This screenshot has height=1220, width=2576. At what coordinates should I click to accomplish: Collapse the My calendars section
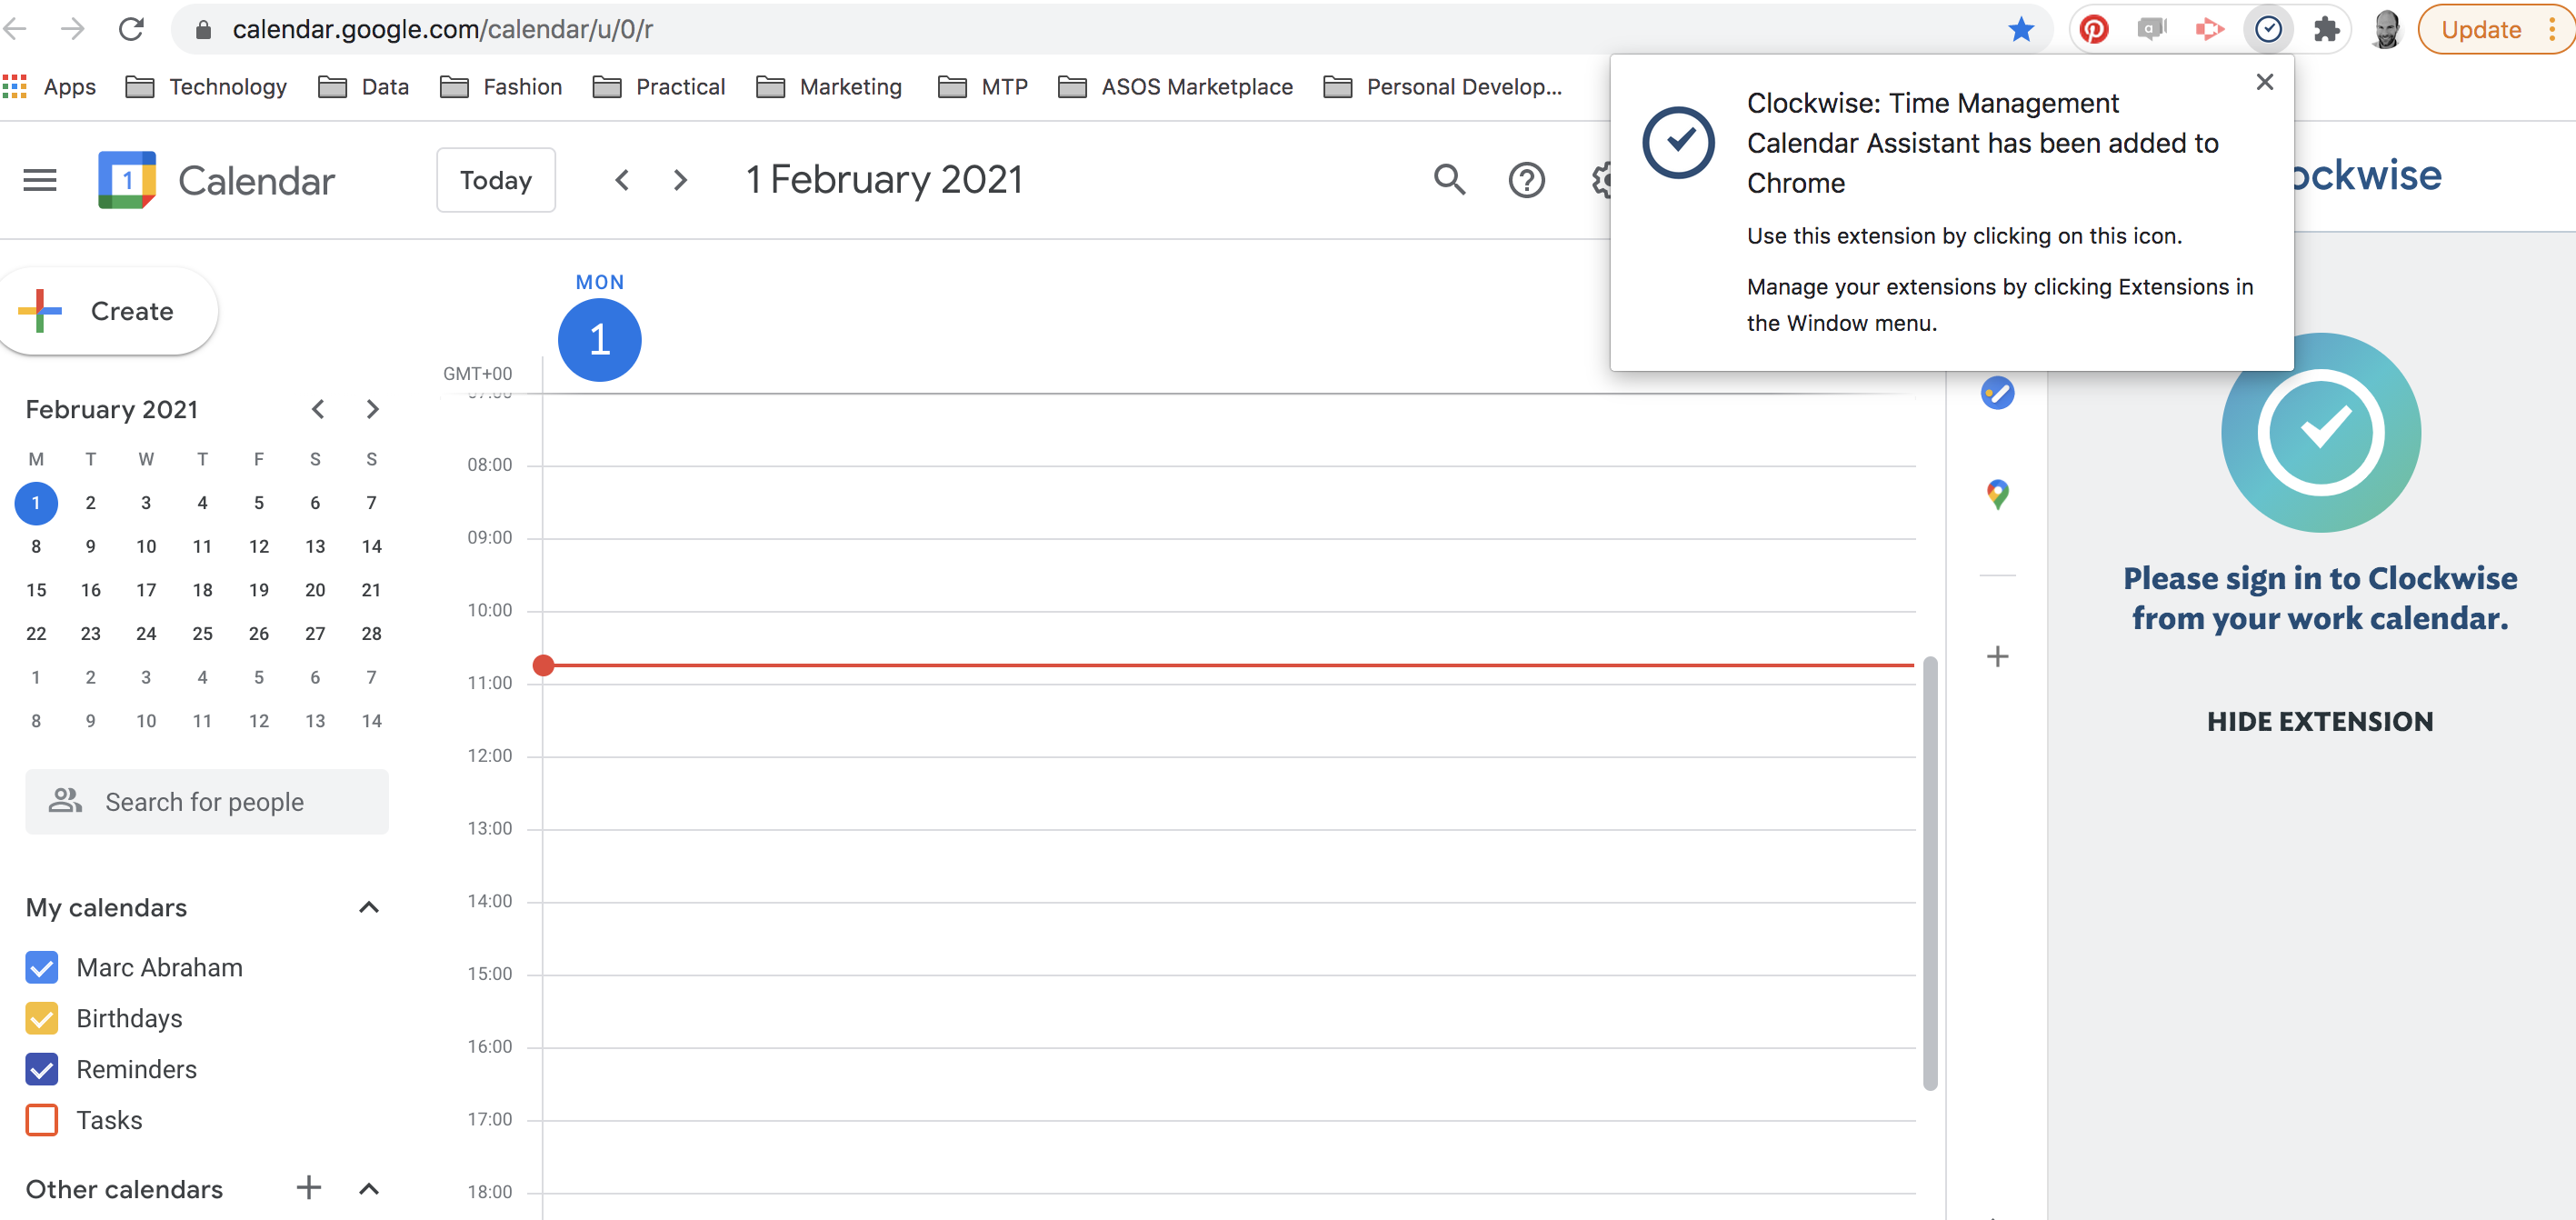coord(369,907)
